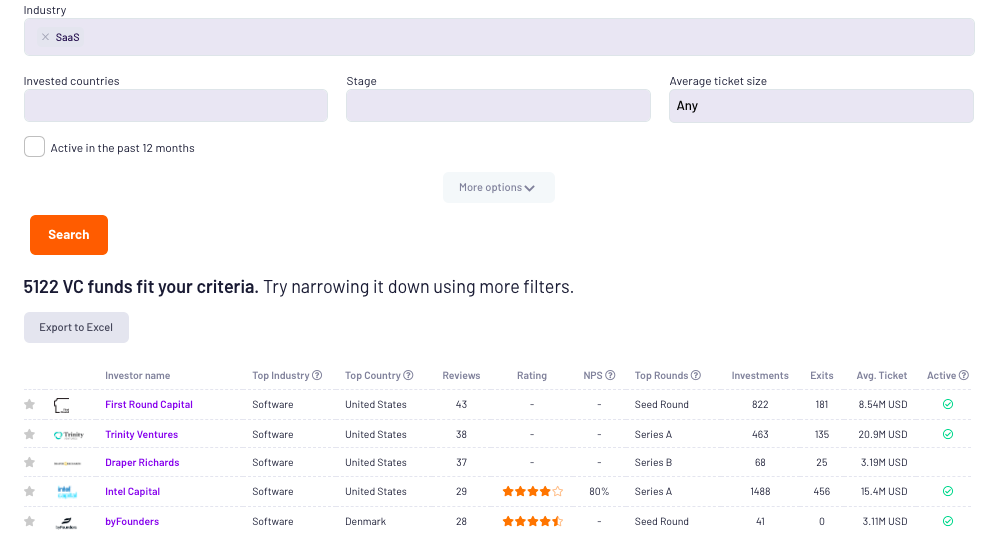
Task: Click byFounders logo
Action: [66, 523]
